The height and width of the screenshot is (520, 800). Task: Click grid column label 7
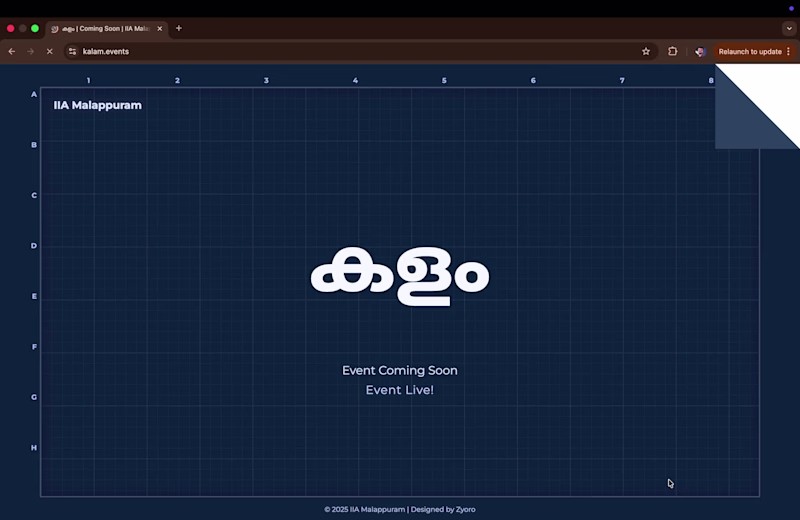coord(622,81)
